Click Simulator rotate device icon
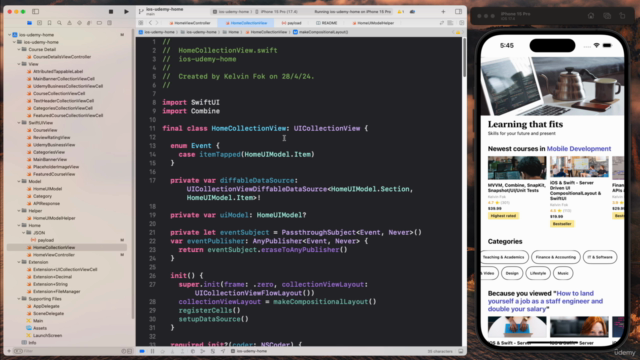Viewport: 640px width, 360px height. coord(622,16)
